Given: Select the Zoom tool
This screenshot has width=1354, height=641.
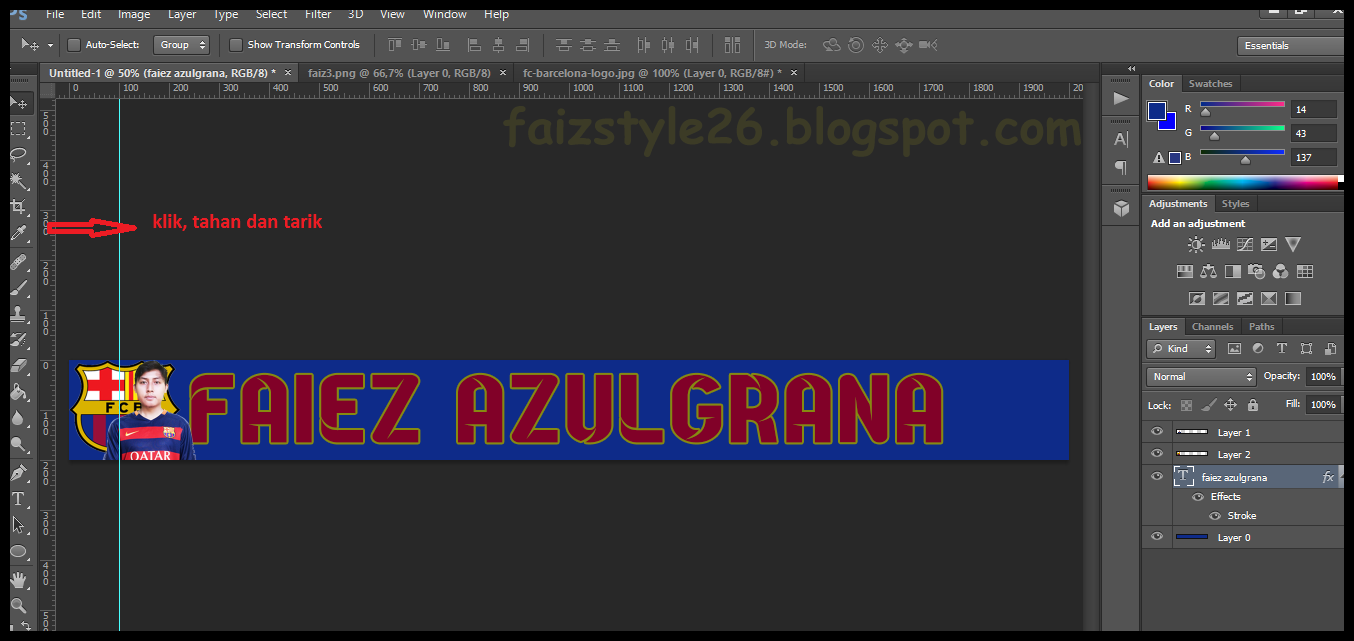Looking at the screenshot, I should 19,605.
